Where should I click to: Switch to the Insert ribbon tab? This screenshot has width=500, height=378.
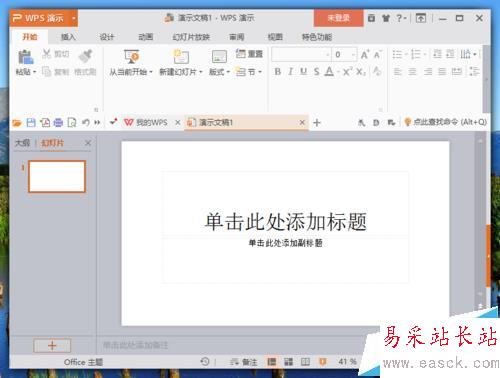tap(68, 37)
